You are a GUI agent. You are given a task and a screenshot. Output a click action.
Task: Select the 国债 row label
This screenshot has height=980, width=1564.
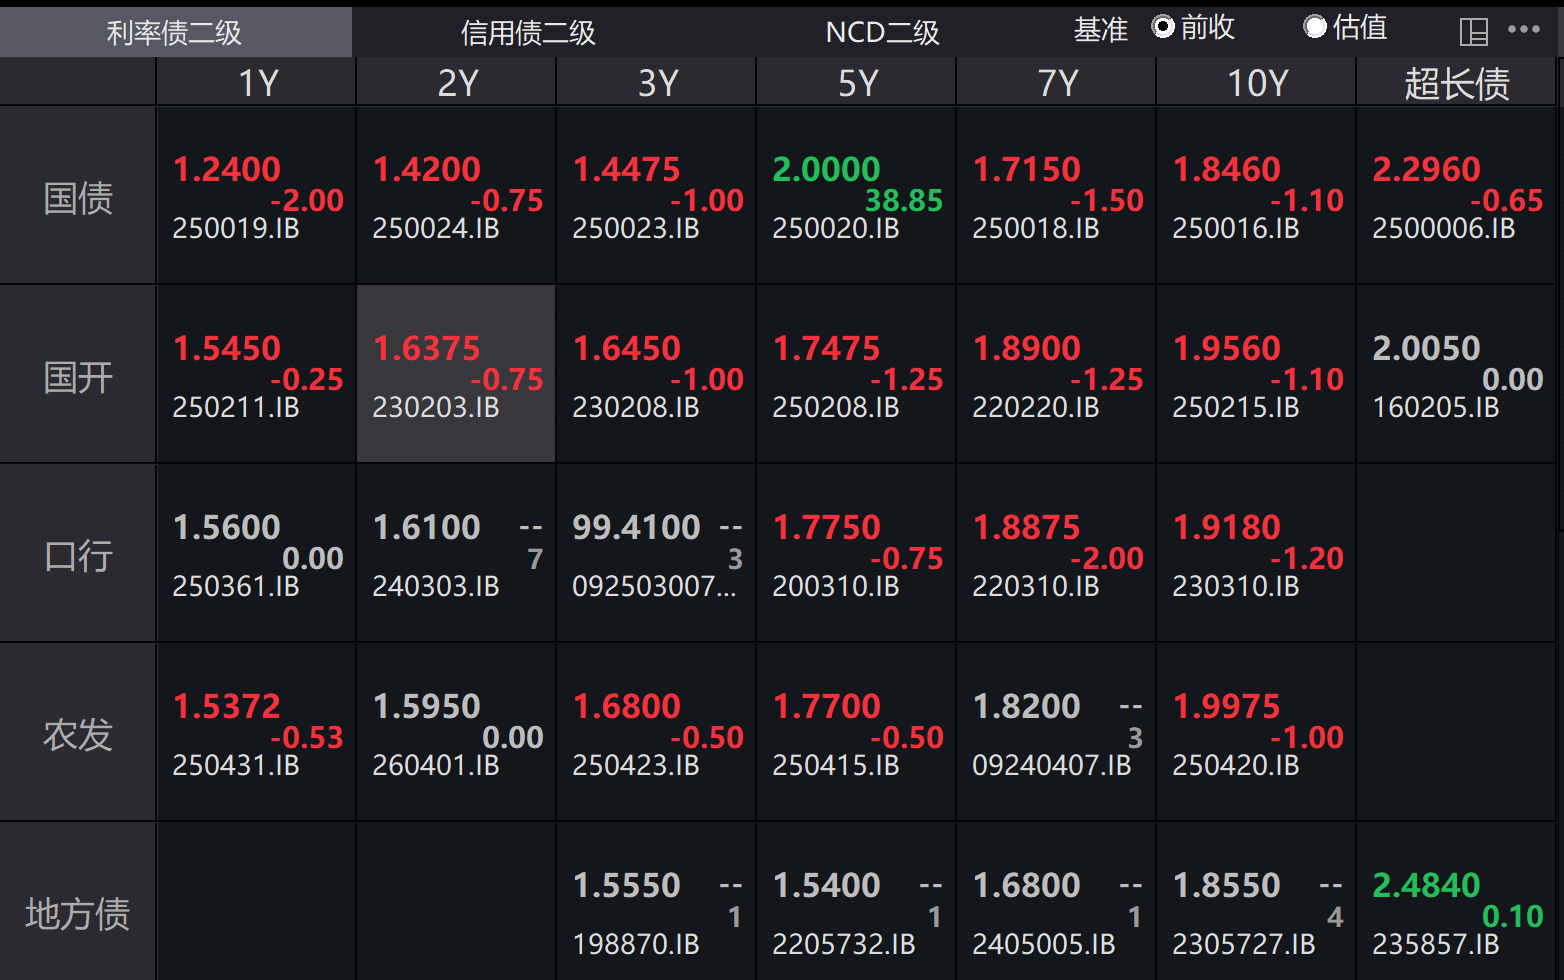coord(78,197)
